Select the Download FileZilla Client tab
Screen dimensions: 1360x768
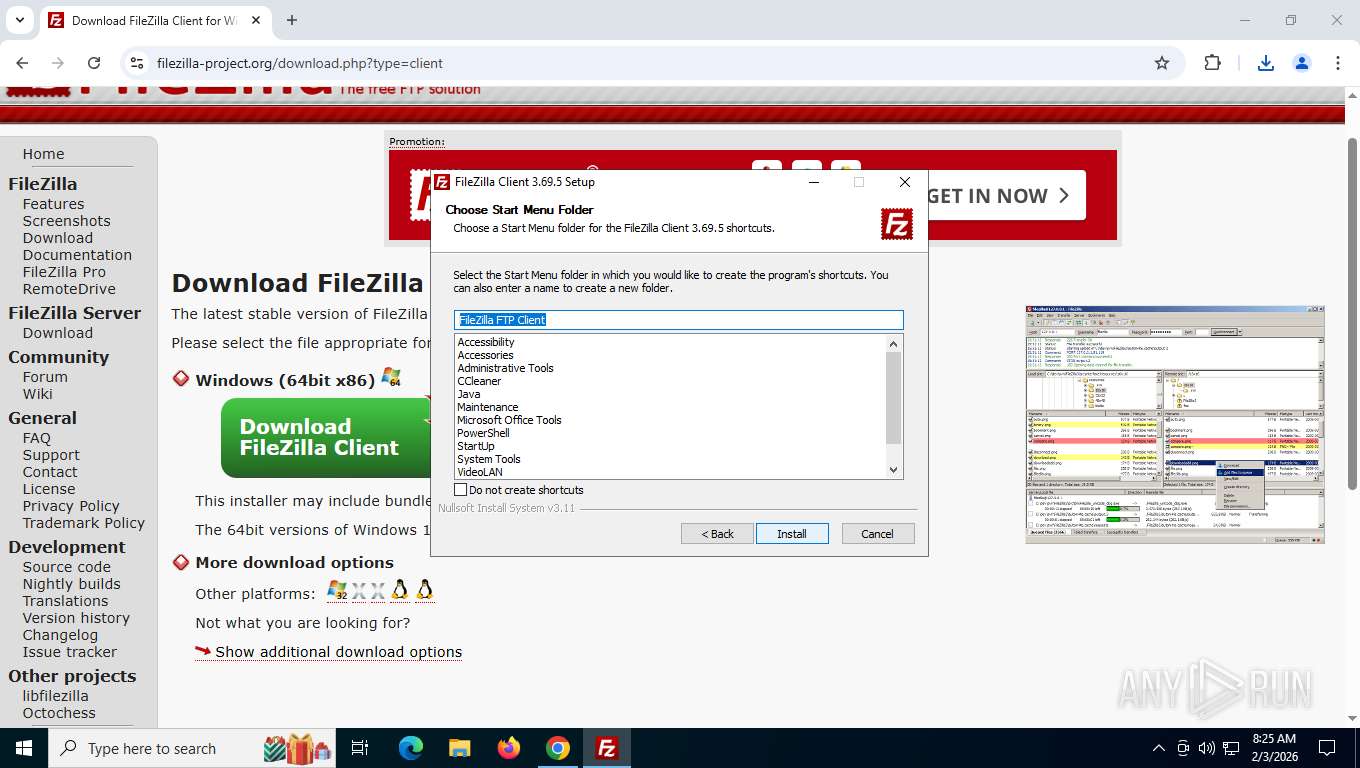(x=154, y=20)
